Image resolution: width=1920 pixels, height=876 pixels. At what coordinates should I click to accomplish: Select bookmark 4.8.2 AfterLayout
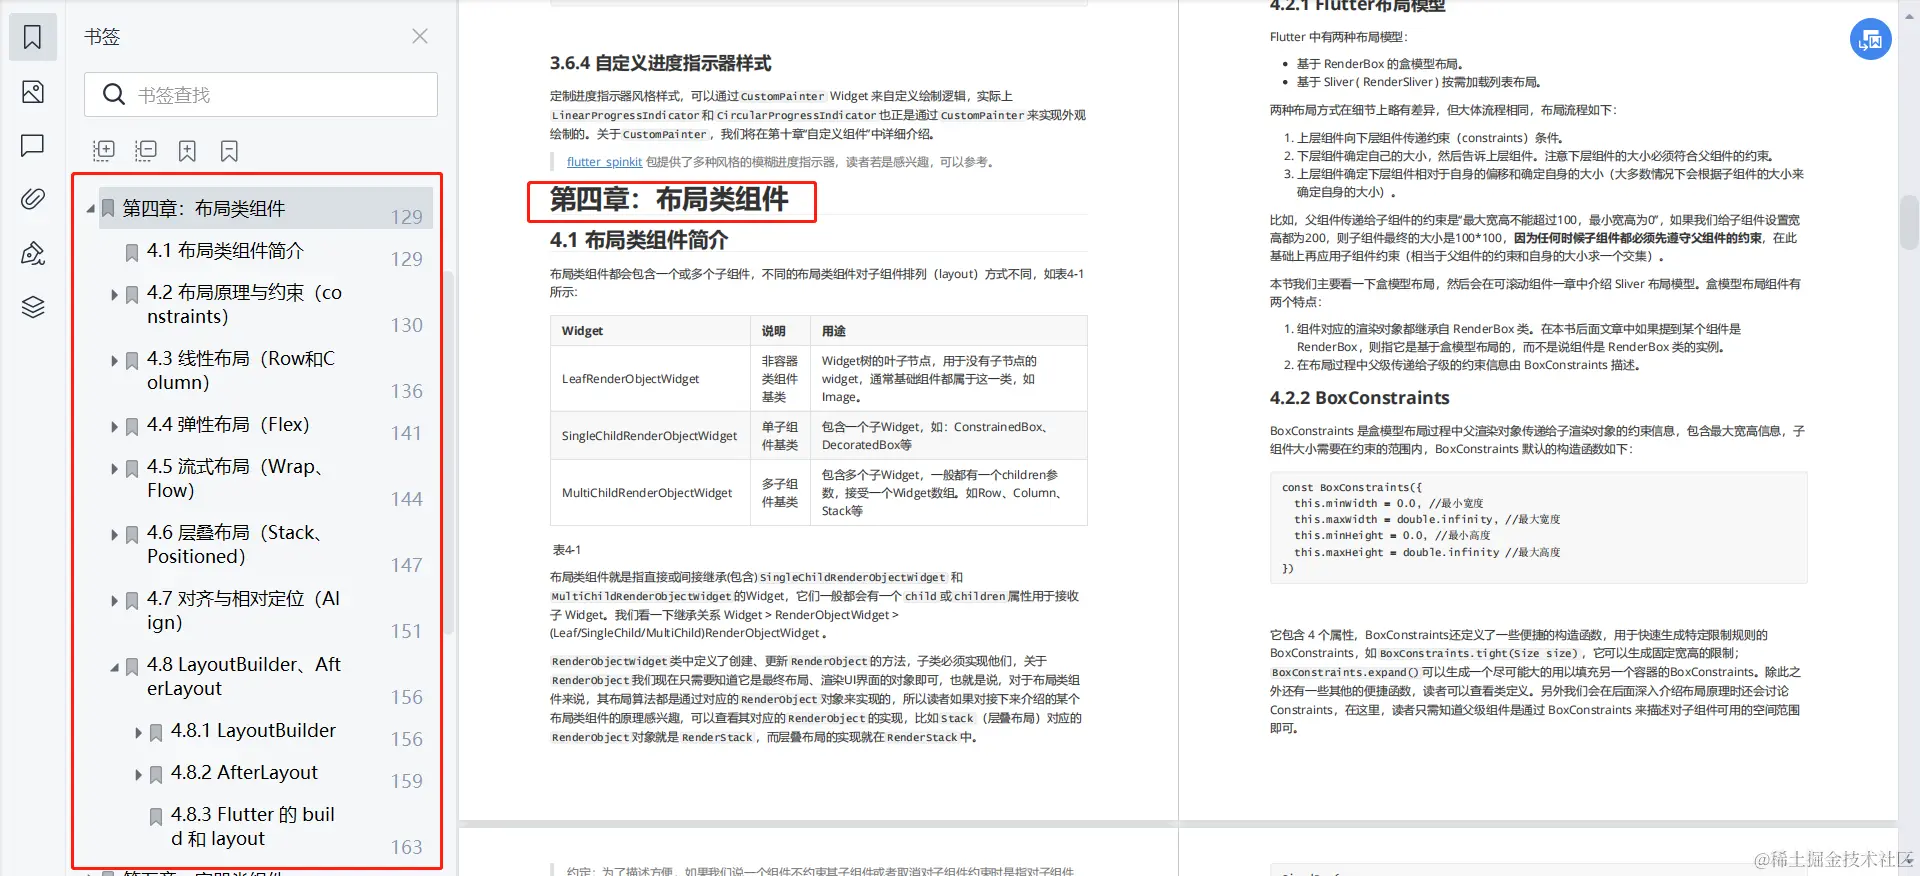[x=244, y=772]
